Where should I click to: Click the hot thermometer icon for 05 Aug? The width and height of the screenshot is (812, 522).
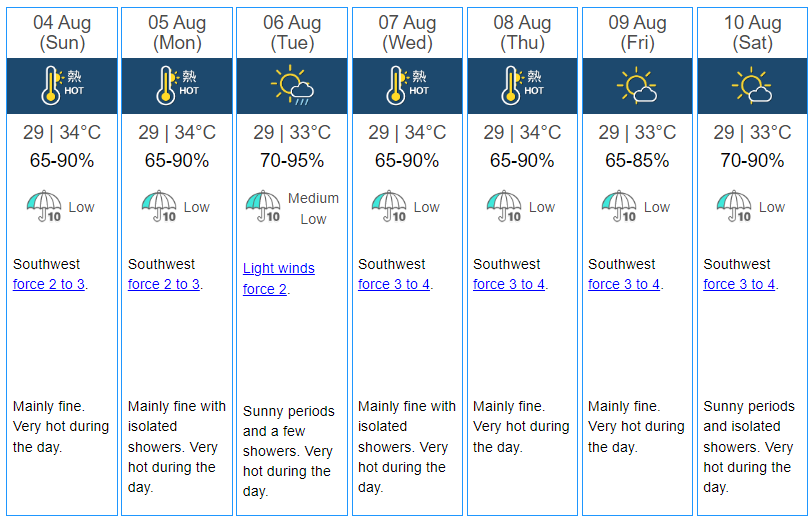pyautogui.click(x=177, y=85)
